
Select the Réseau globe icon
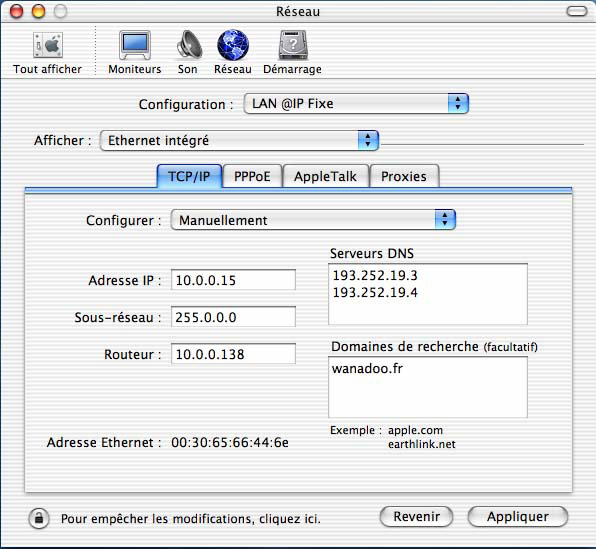[233, 45]
